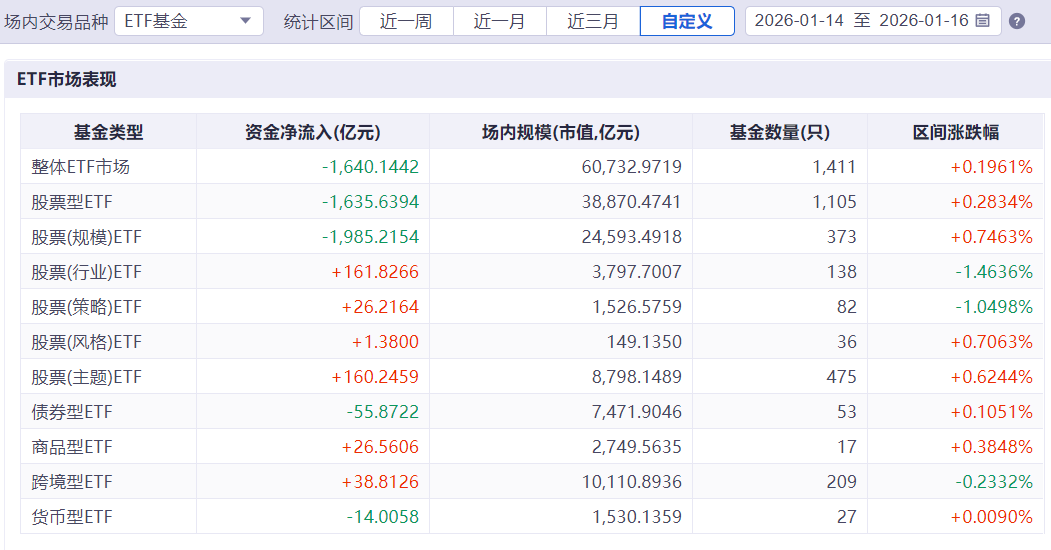Select the 商品型ETF row label
Screen dimensions: 1051x550
click(x=72, y=447)
